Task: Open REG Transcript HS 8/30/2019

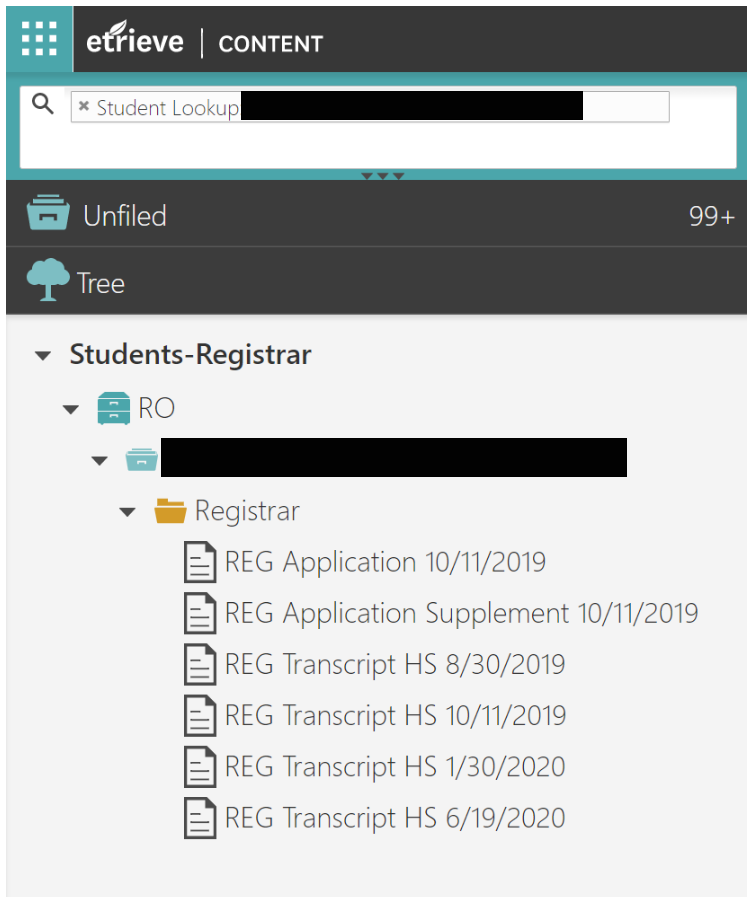Action: pos(395,664)
